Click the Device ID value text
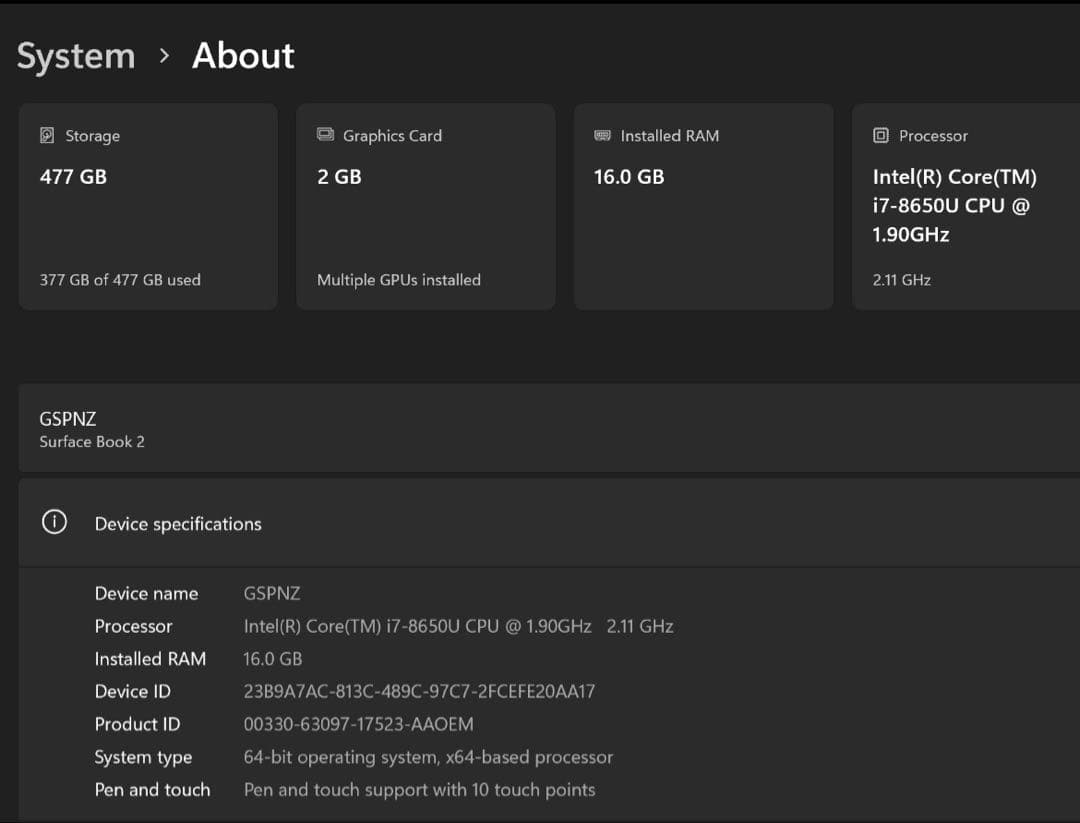This screenshot has width=1080, height=823. [x=419, y=691]
